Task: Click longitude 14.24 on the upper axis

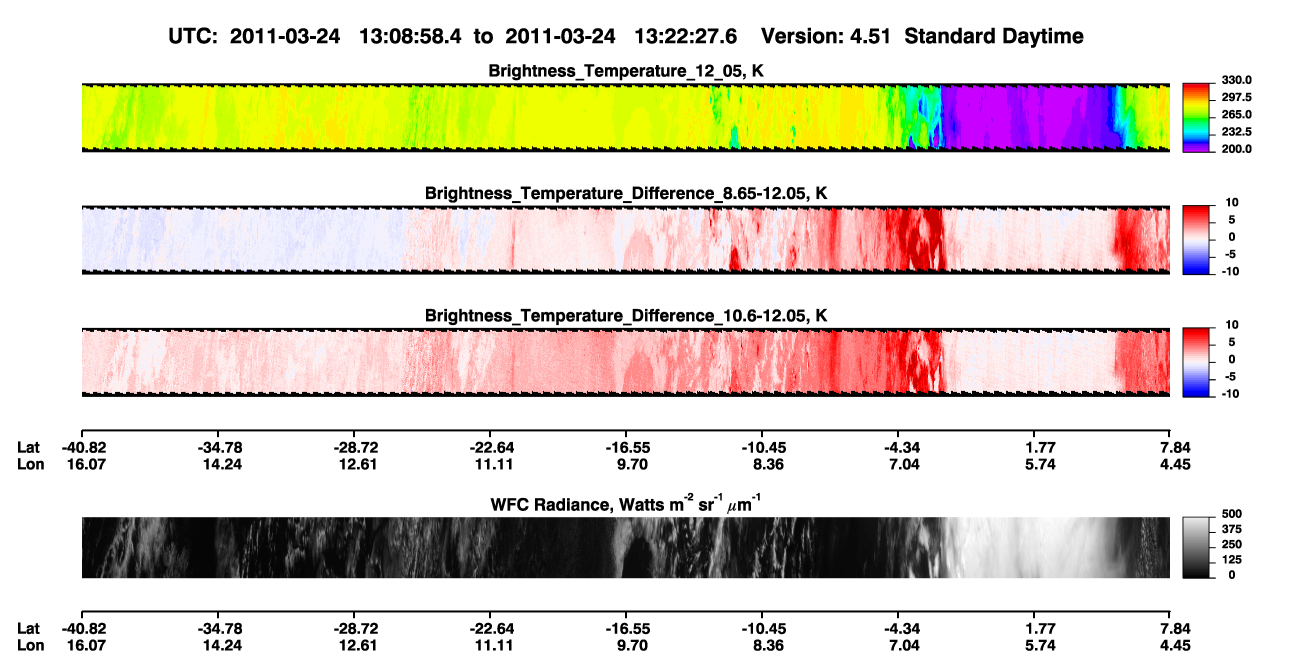Action: [224, 464]
